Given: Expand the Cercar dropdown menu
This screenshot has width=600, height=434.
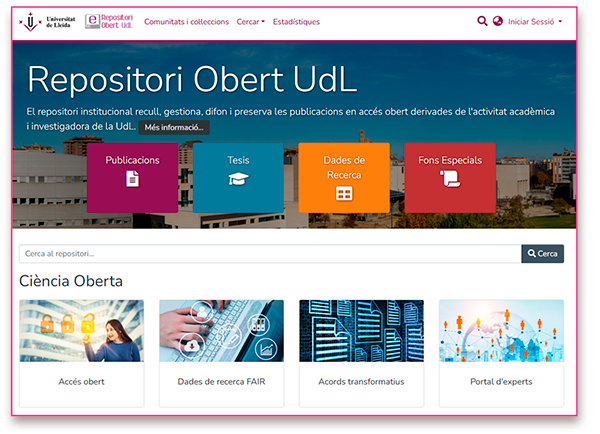Looking at the screenshot, I should [251, 22].
